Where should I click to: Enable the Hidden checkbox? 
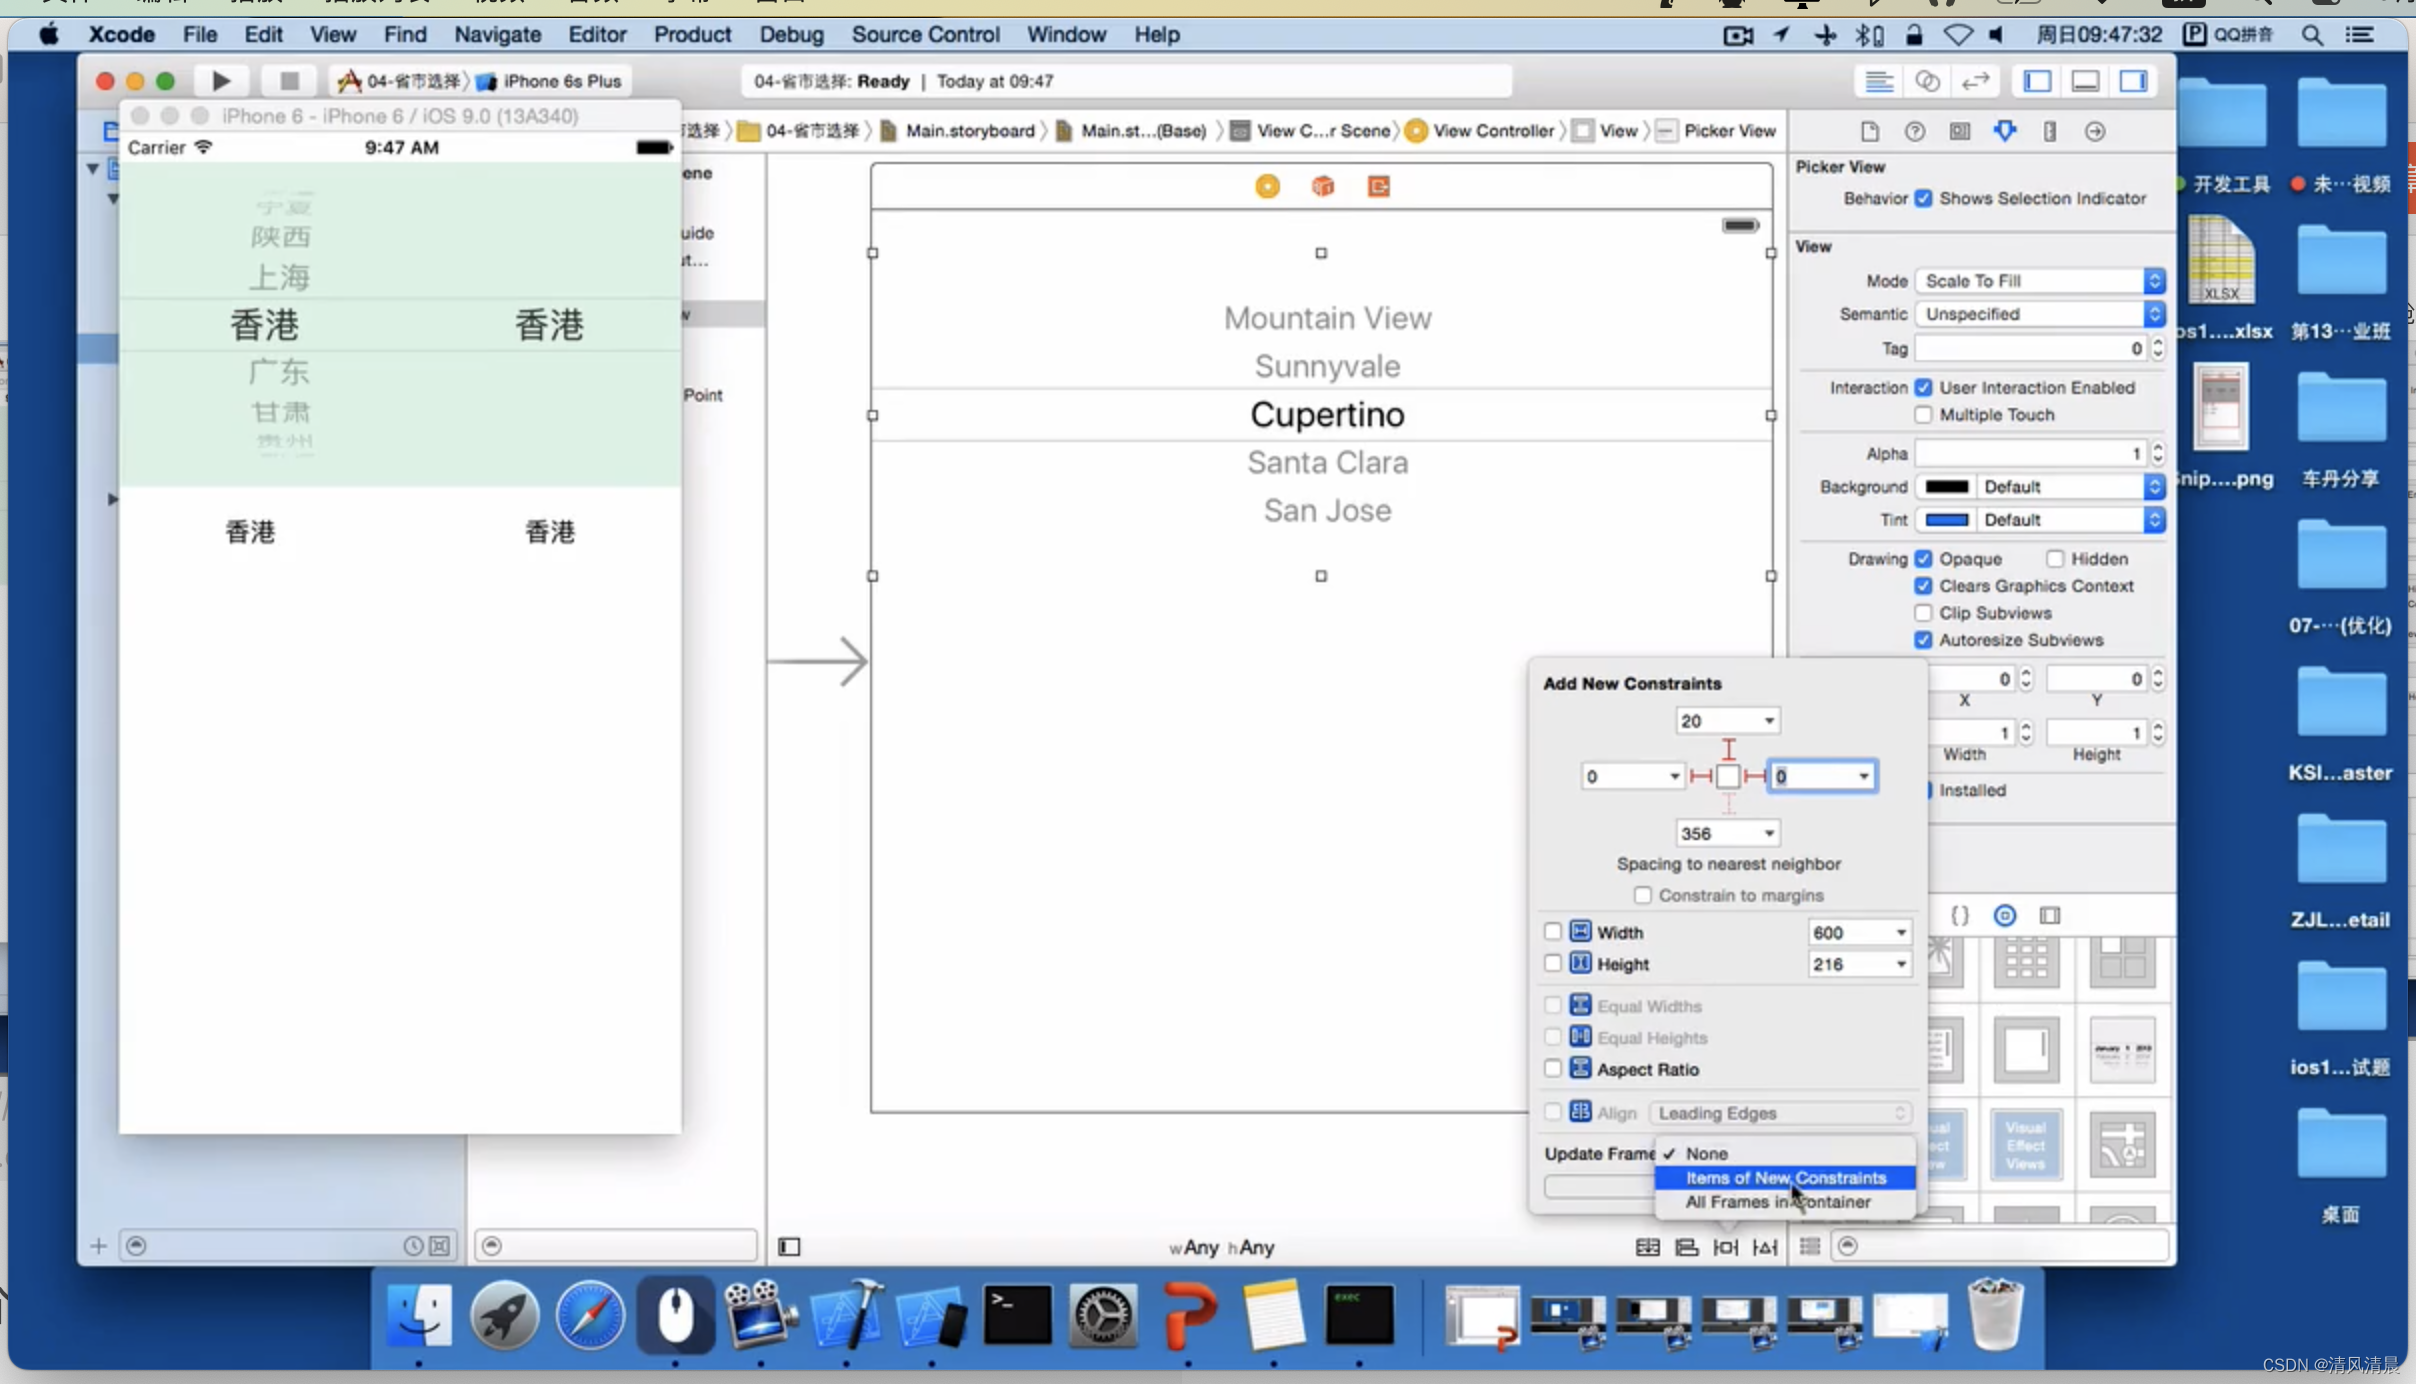2055,558
